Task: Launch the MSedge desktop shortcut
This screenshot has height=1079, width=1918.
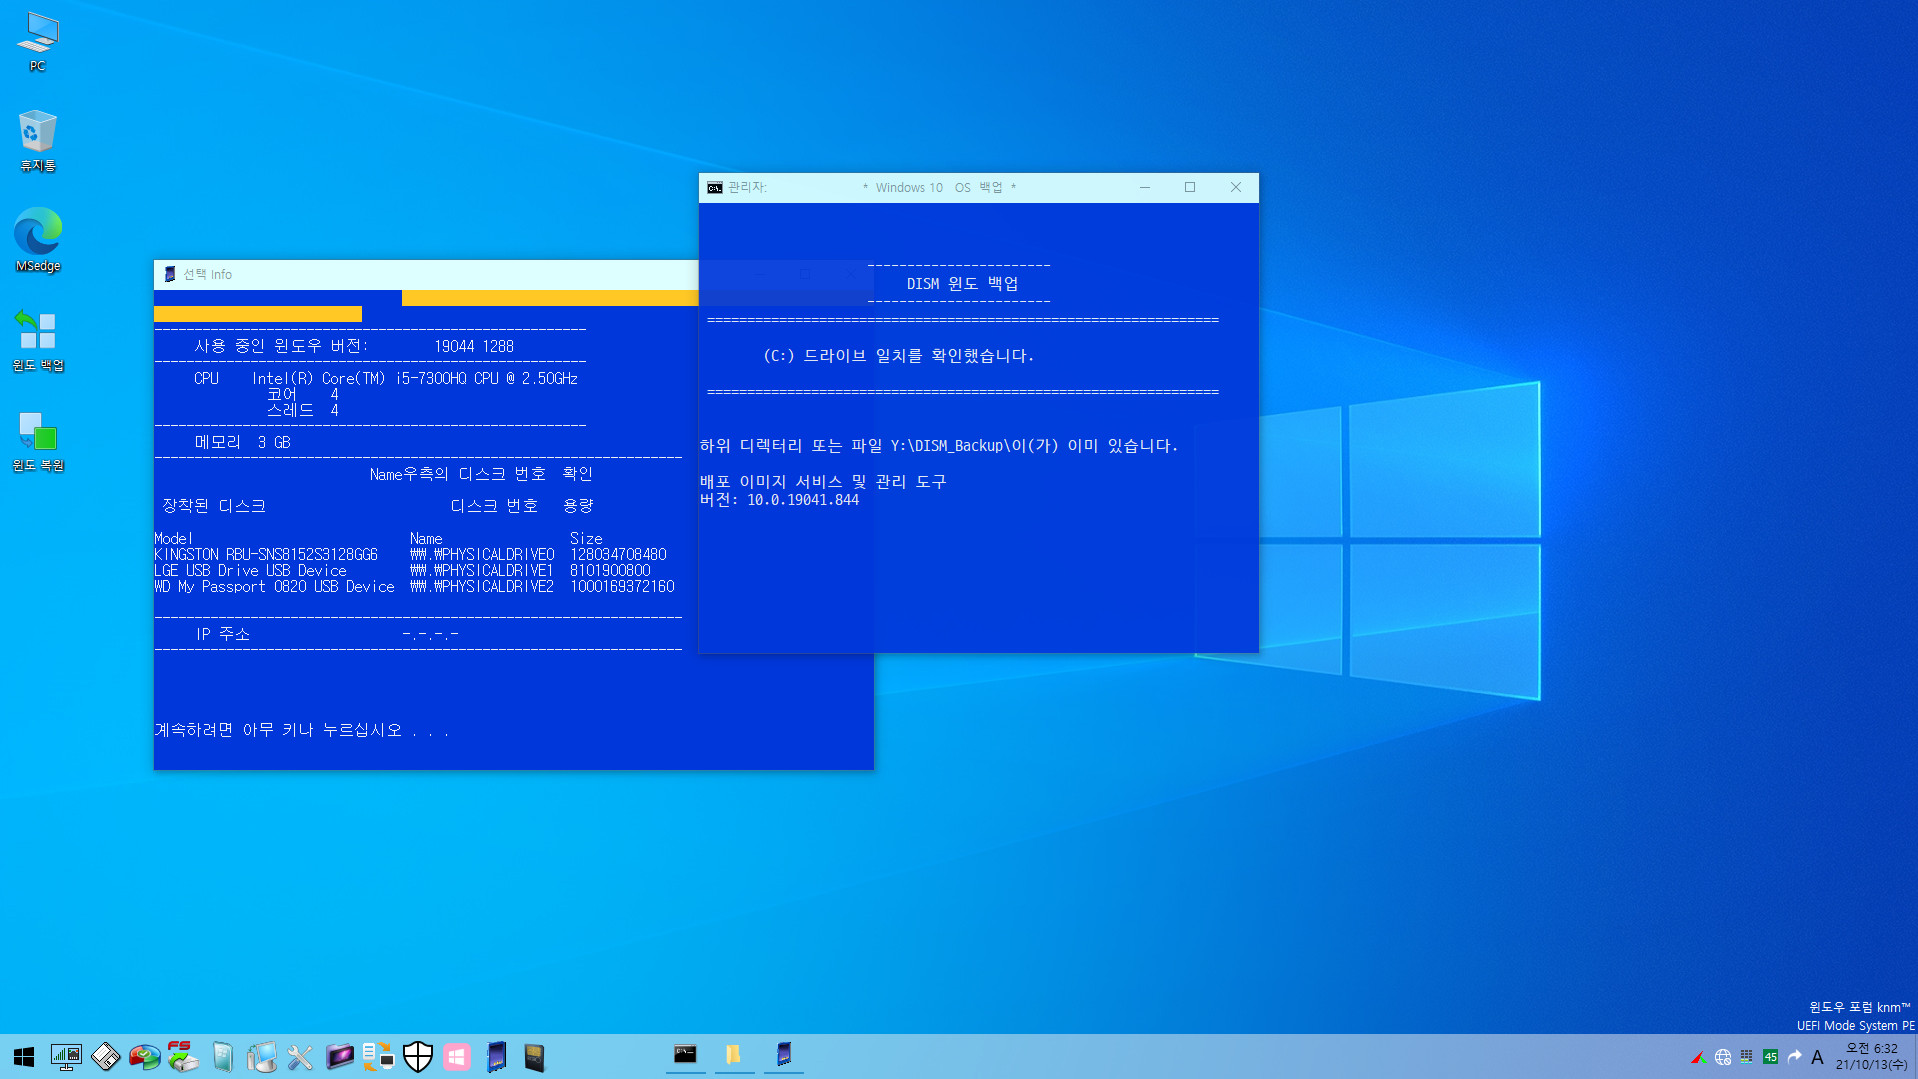Action: point(38,240)
